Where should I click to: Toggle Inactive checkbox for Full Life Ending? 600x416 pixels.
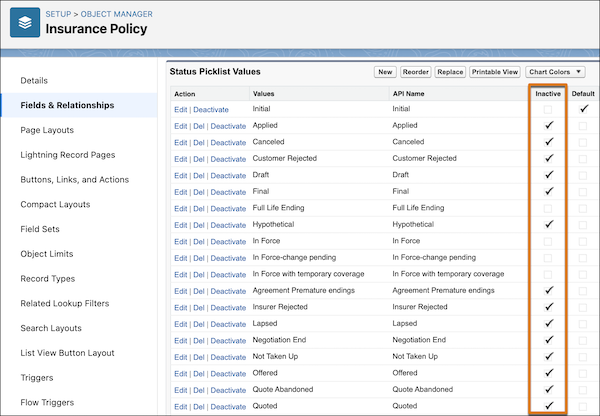(x=548, y=209)
